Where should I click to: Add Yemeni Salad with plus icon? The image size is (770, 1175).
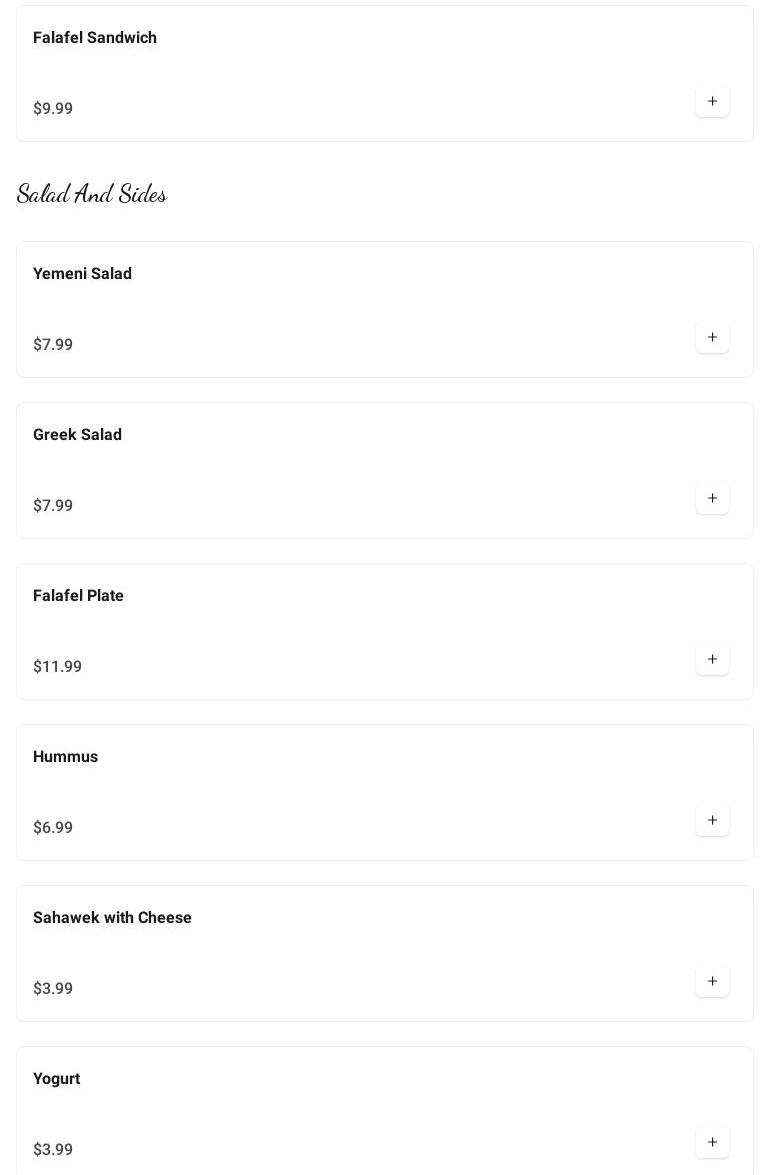pos(712,337)
